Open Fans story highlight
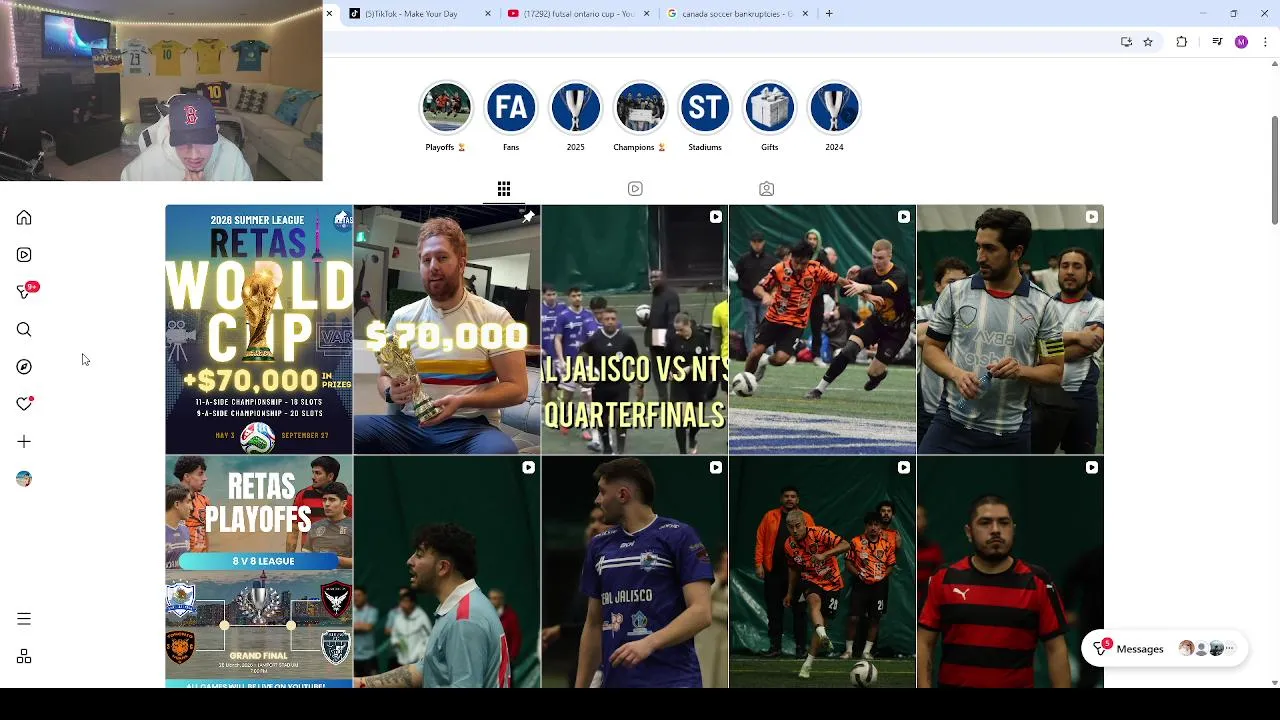Image resolution: width=1280 pixels, height=720 pixels. tap(511, 108)
